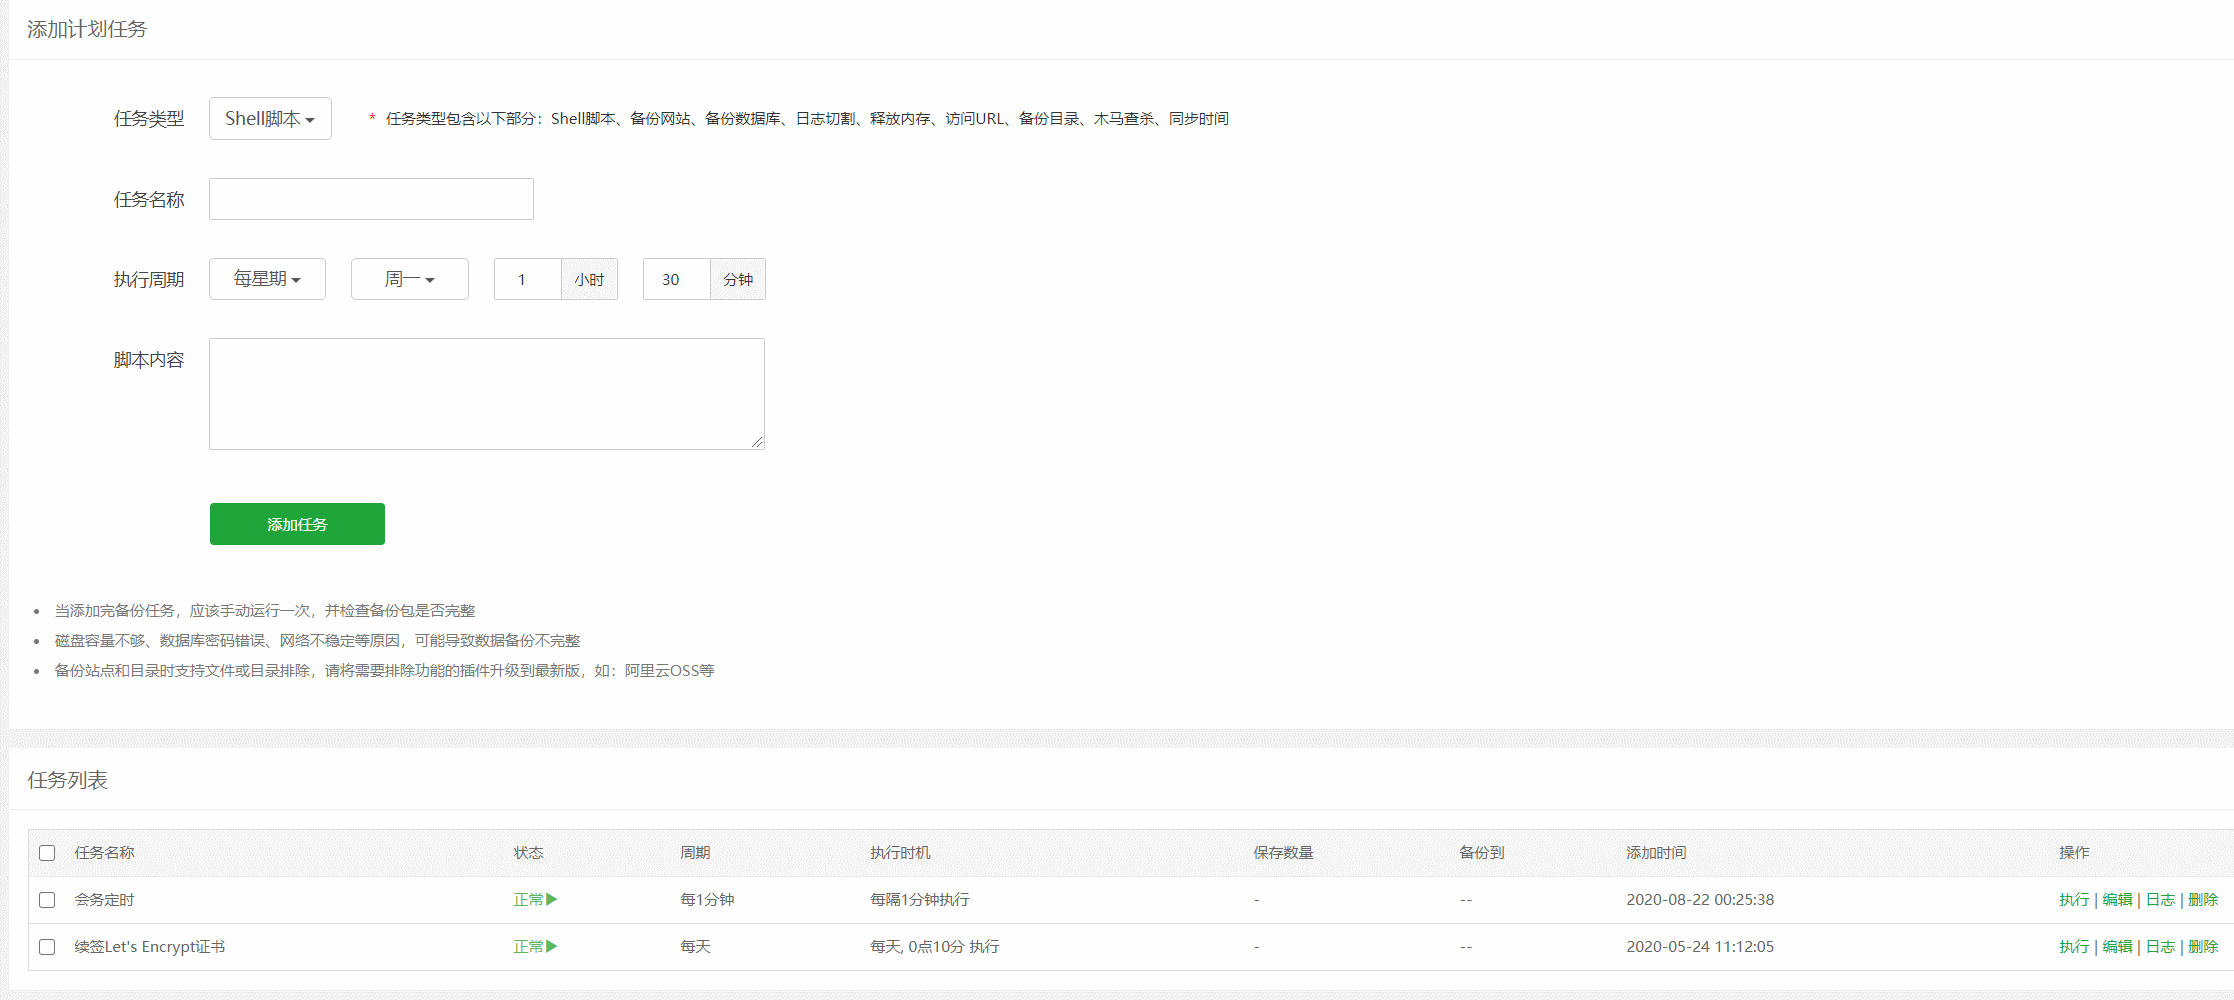The height and width of the screenshot is (1000, 2234).
Task: Click the 每天, 0点10分 执行 cell
Action: click(x=935, y=947)
